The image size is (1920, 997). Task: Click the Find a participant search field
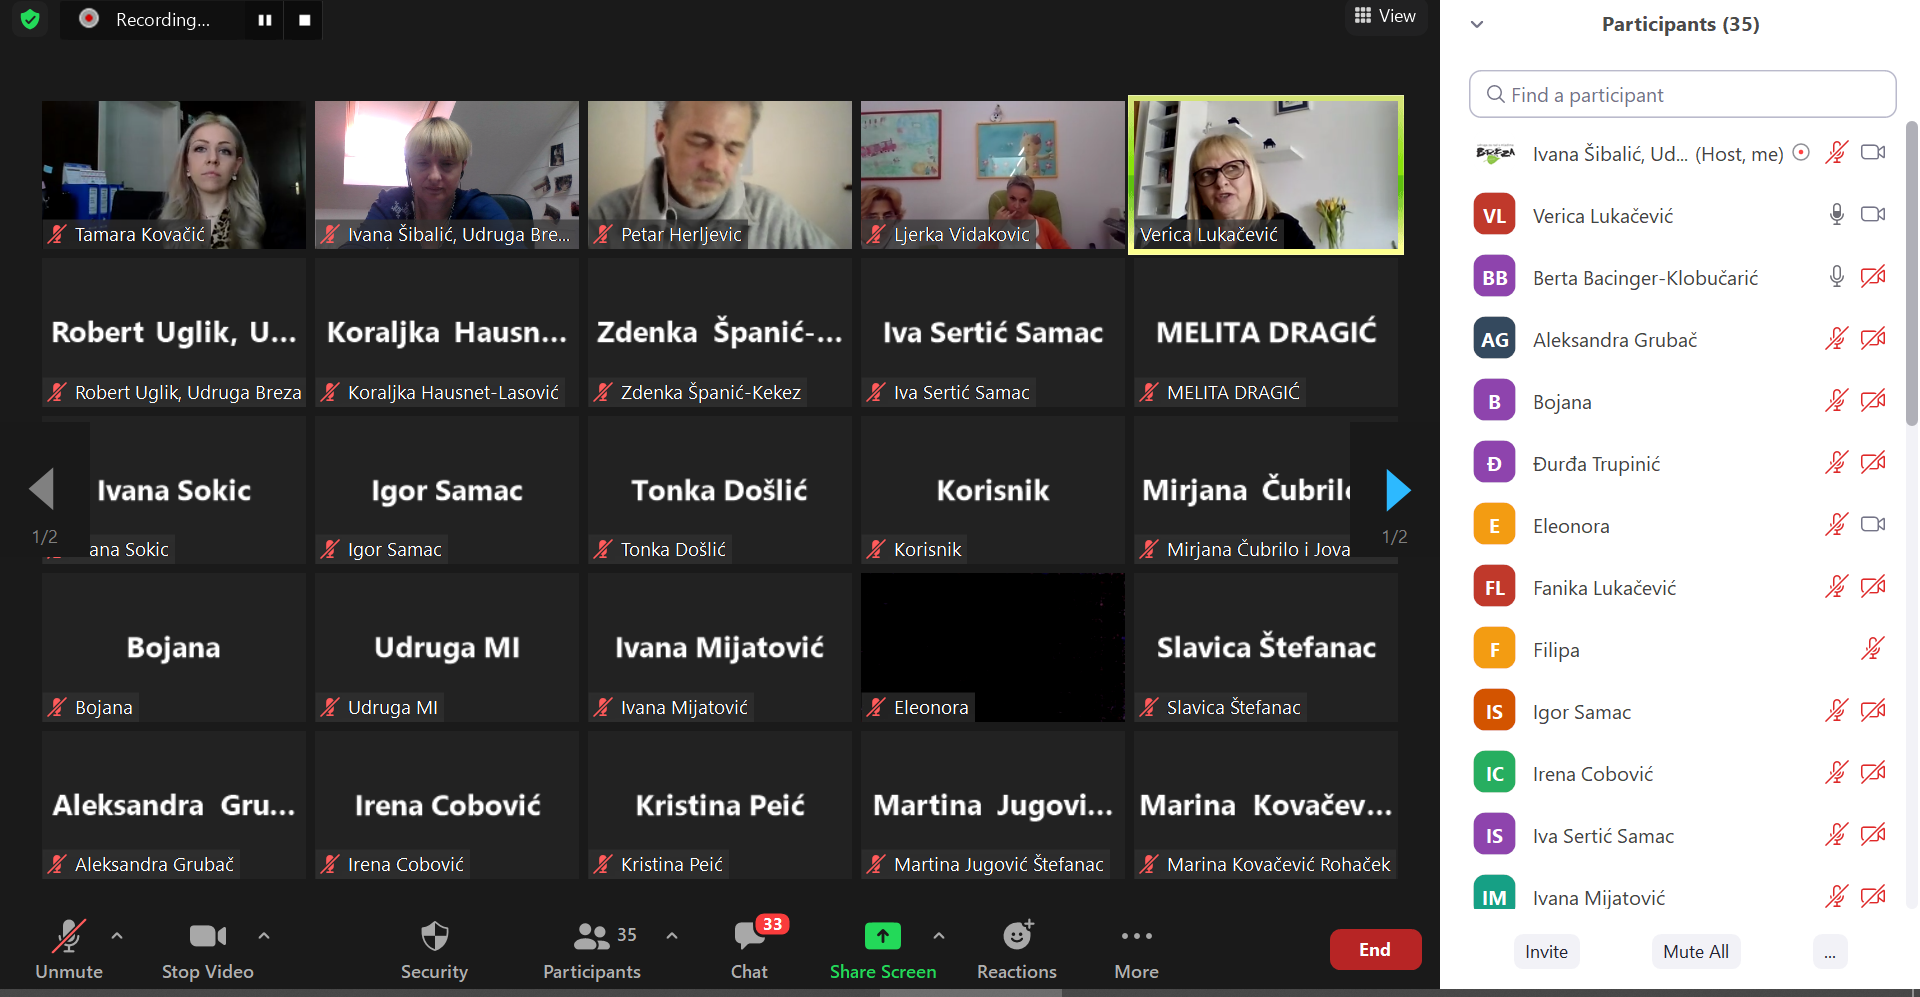1682,95
